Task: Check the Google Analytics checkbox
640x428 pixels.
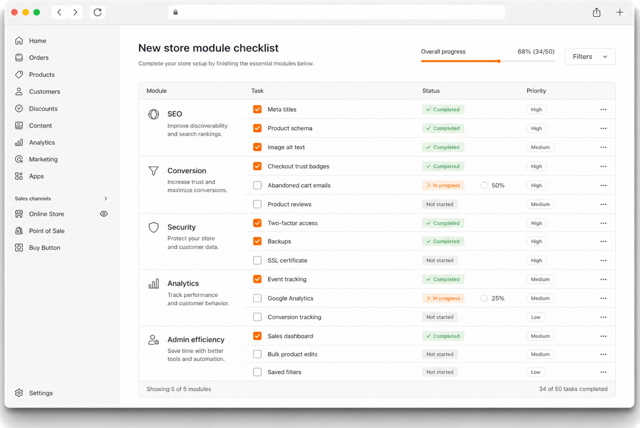Action: [x=257, y=298]
